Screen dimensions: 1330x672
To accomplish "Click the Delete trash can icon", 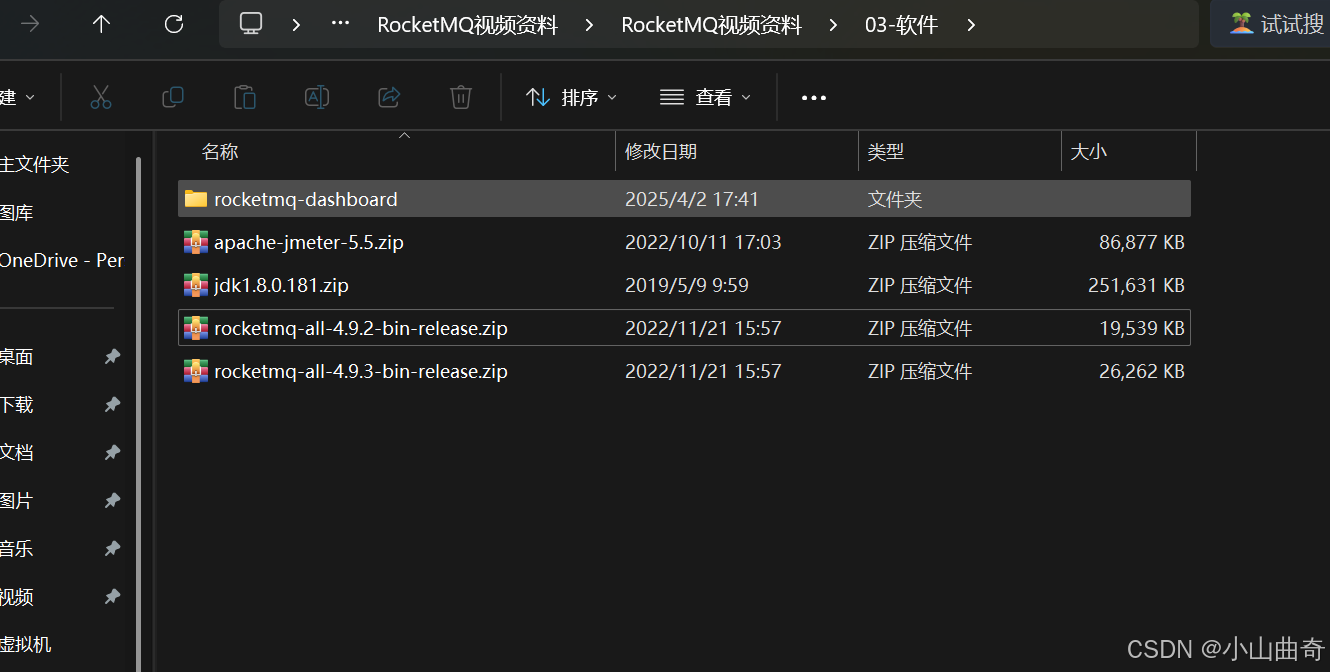I will pos(461,97).
